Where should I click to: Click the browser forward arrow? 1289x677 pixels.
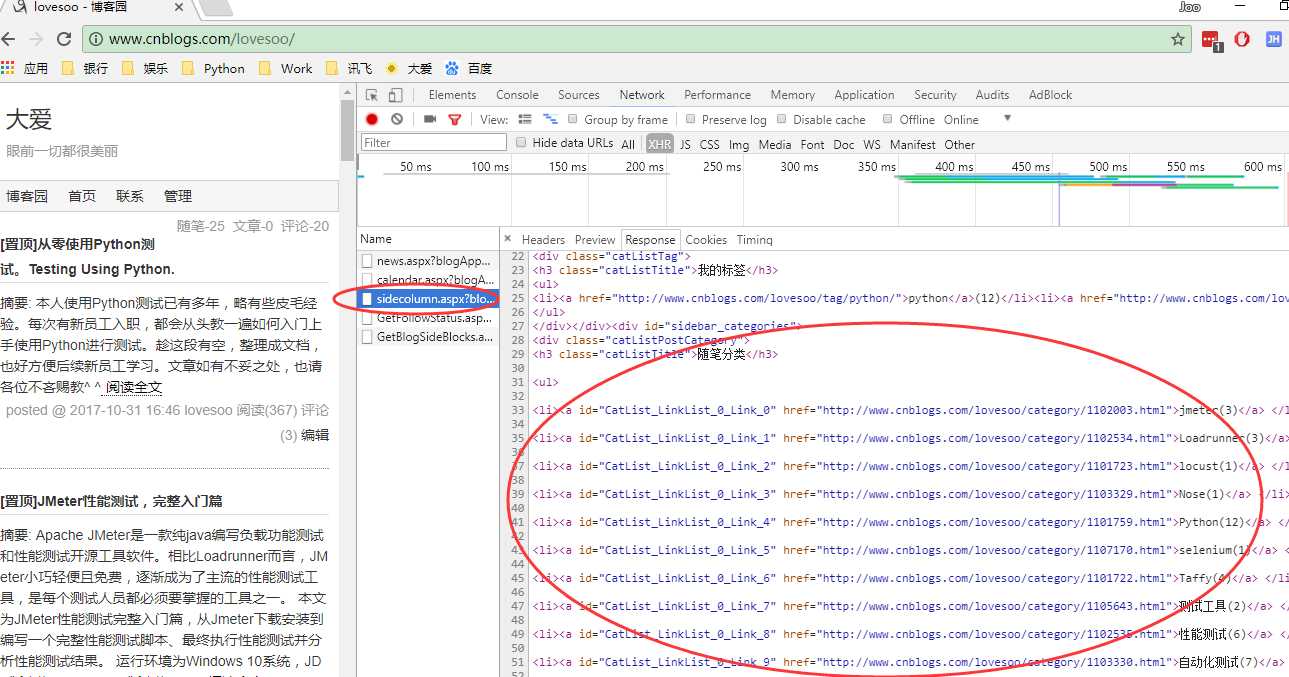click(x=36, y=39)
